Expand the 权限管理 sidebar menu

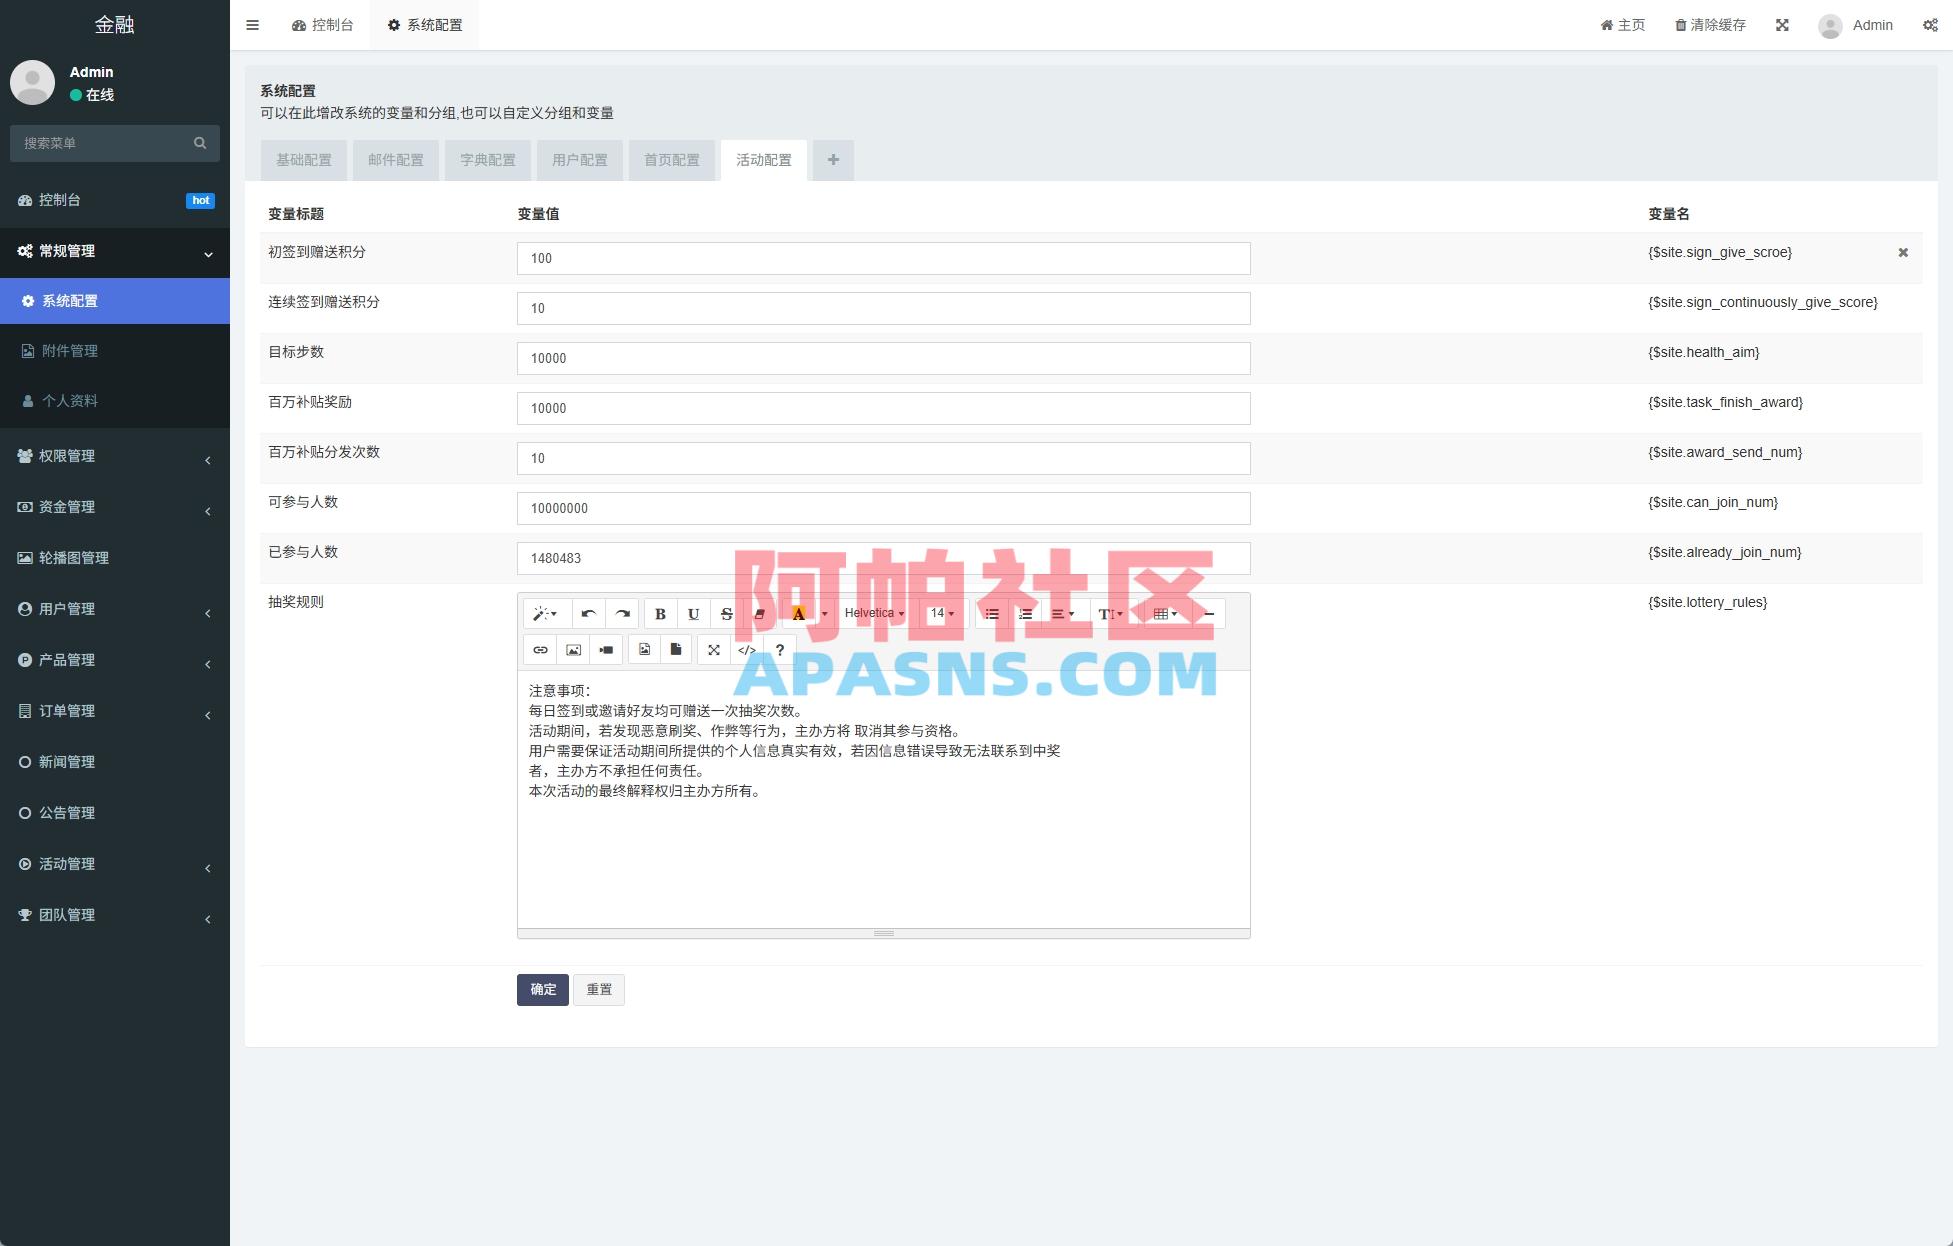tap(114, 456)
